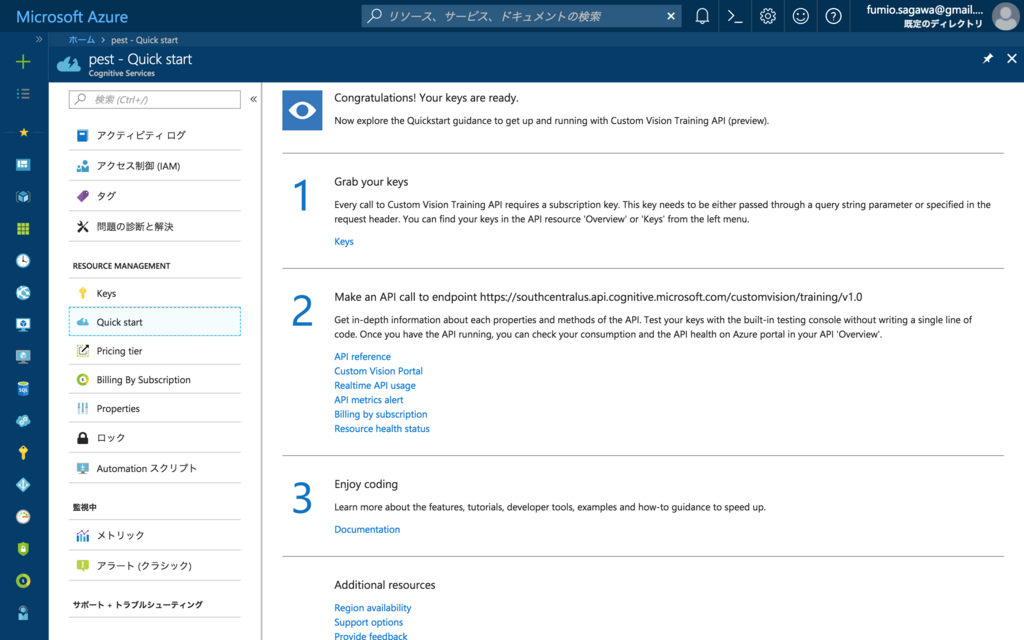Focus the resource menu 検索 (Ctrl+/) box
Screen dimensions: 1024x640
[155, 99]
